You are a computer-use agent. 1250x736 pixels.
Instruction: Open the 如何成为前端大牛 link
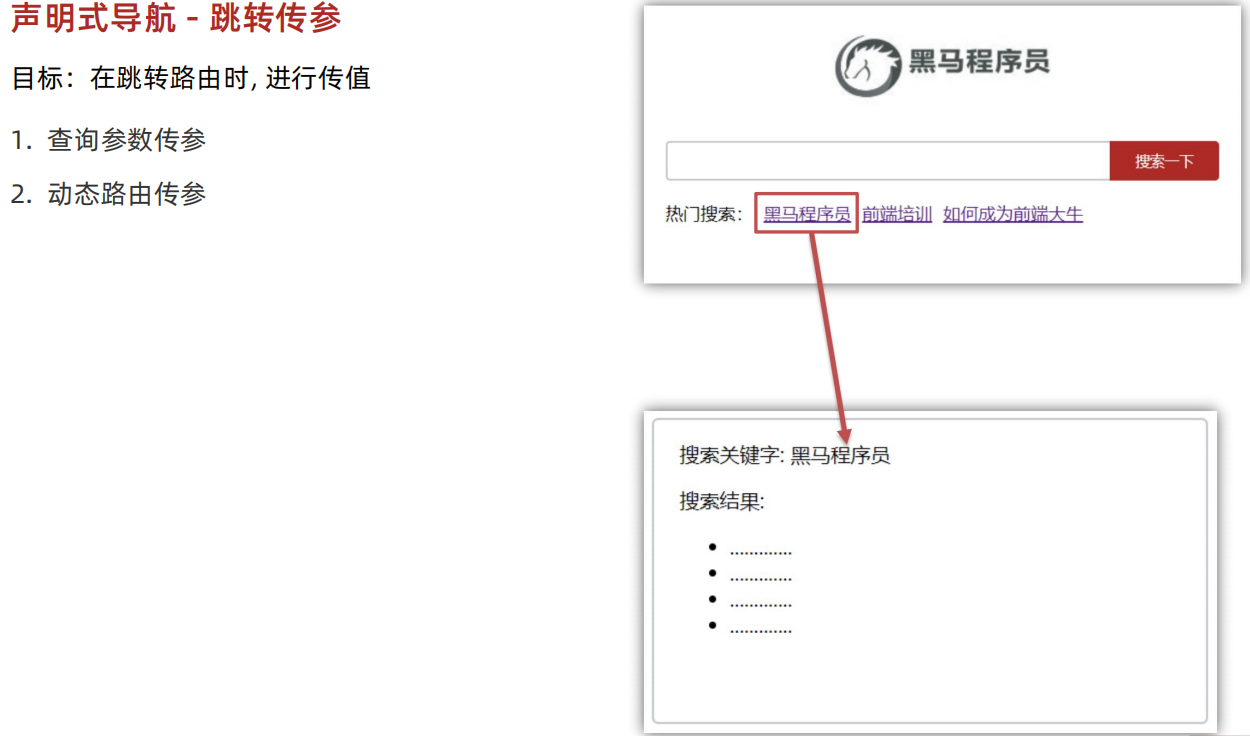tap(1012, 214)
